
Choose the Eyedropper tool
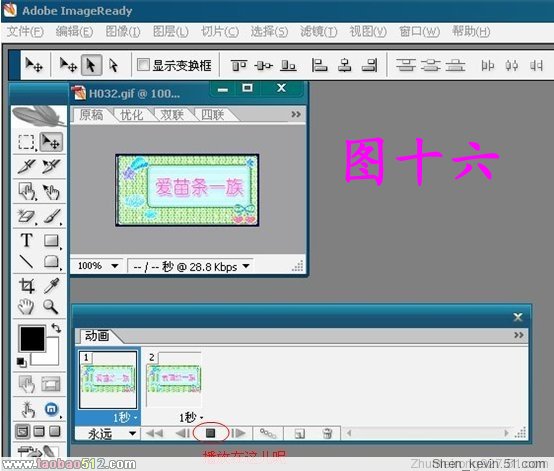52,285
